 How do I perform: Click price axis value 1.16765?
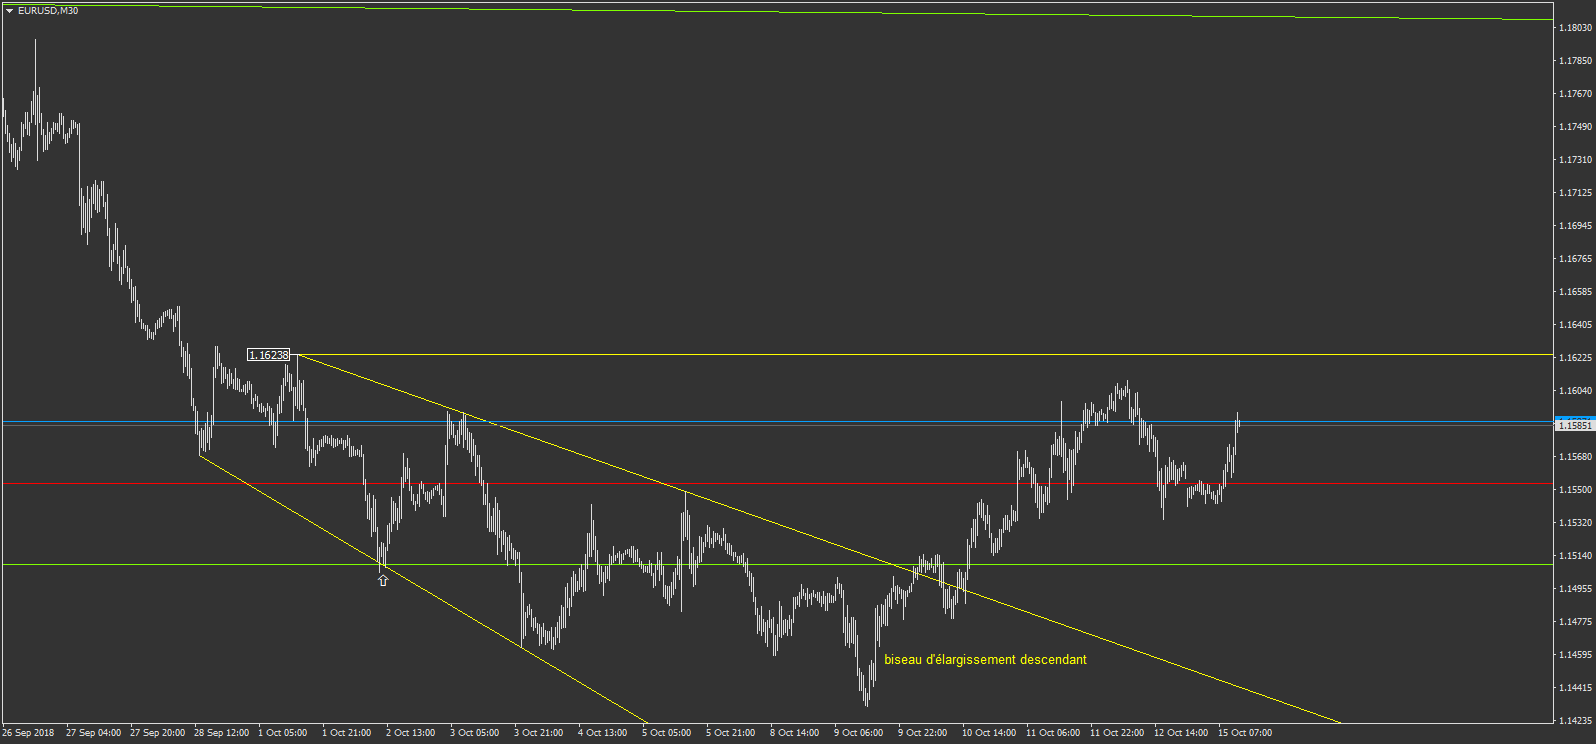click(1575, 259)
